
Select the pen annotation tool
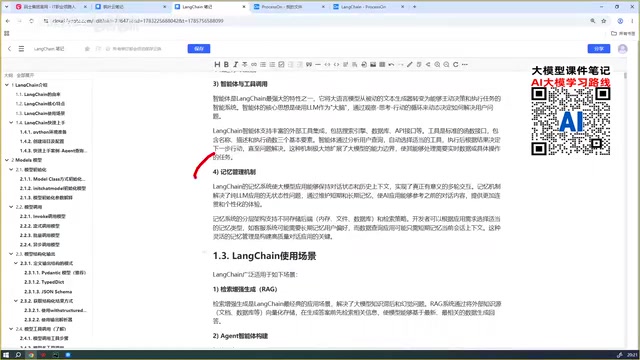pos(410,64)
